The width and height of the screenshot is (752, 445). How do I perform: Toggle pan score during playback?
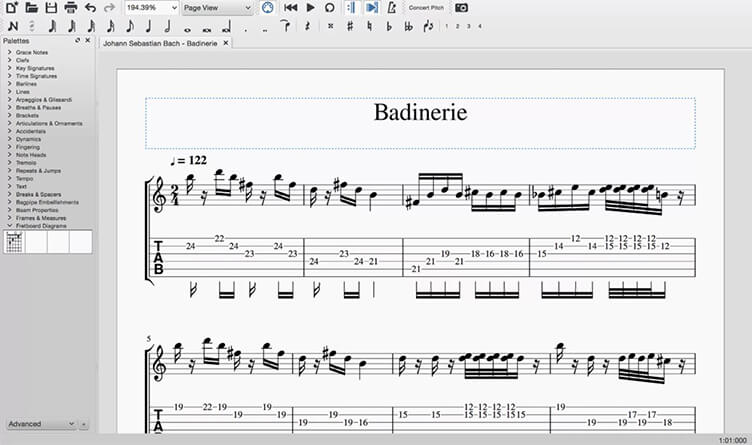[372, 8]
